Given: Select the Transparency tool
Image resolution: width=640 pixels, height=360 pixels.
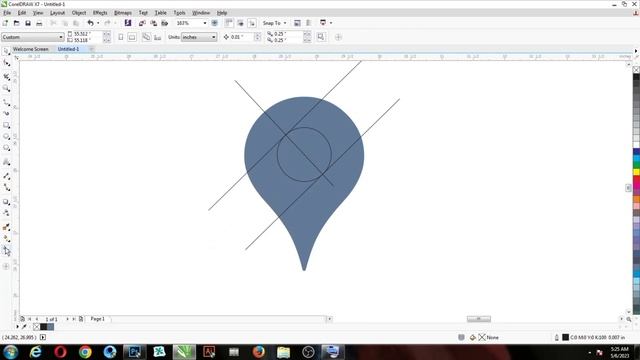Looking at the screenshot, I should tap(6, 213).
